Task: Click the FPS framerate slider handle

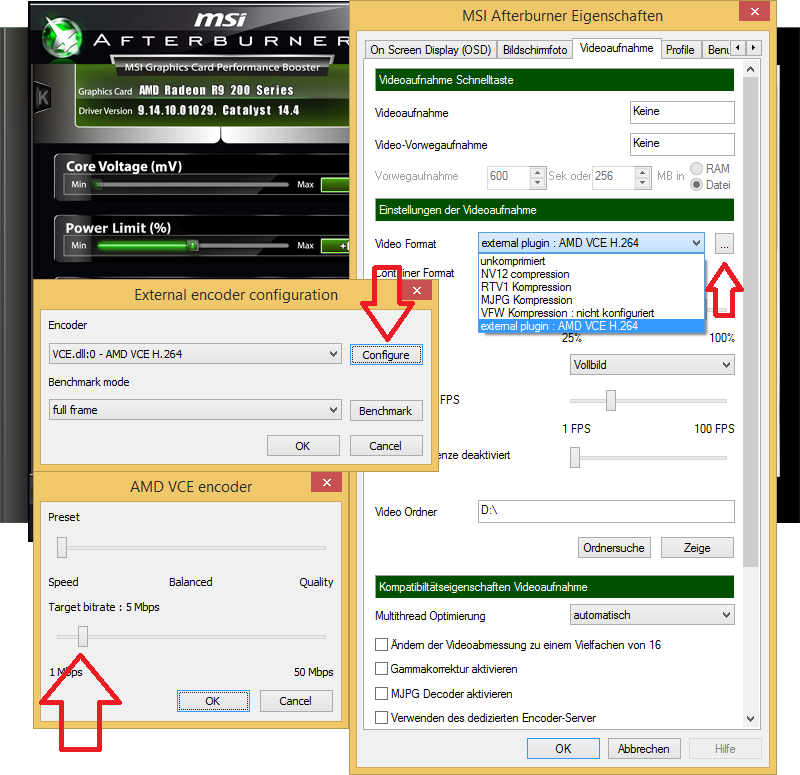Action: 611,401
